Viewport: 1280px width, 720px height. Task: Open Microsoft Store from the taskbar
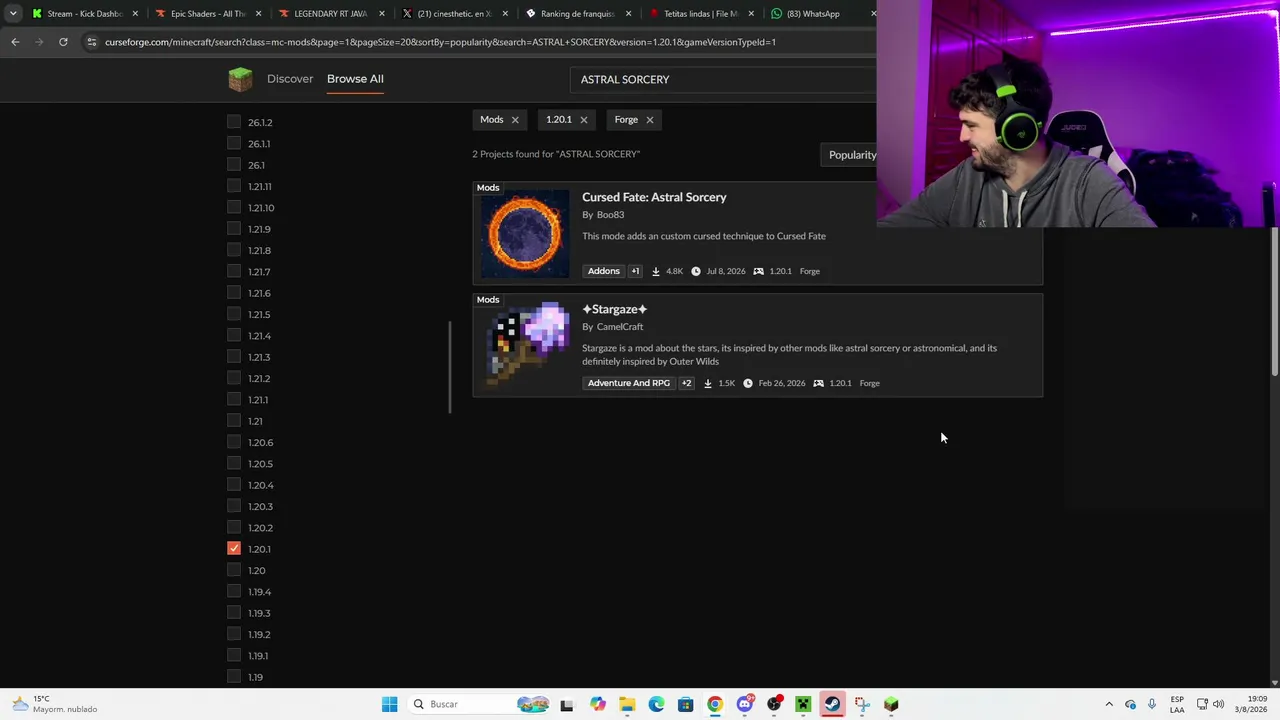click(685, 704)
